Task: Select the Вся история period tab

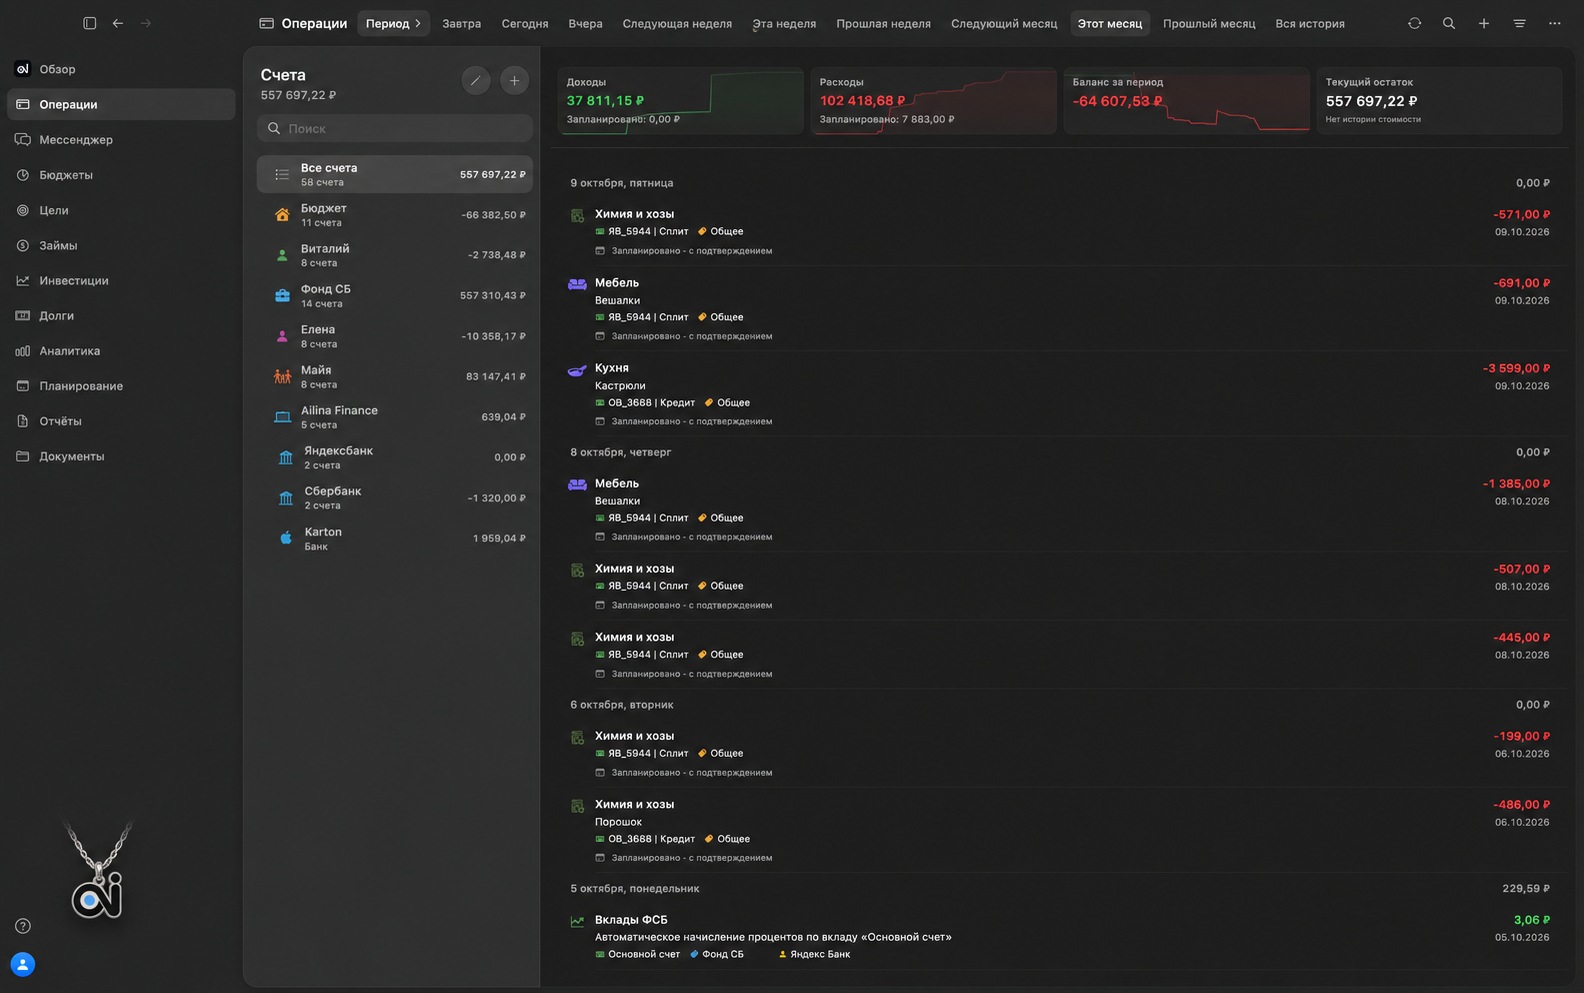Action: click(1310, 23)
